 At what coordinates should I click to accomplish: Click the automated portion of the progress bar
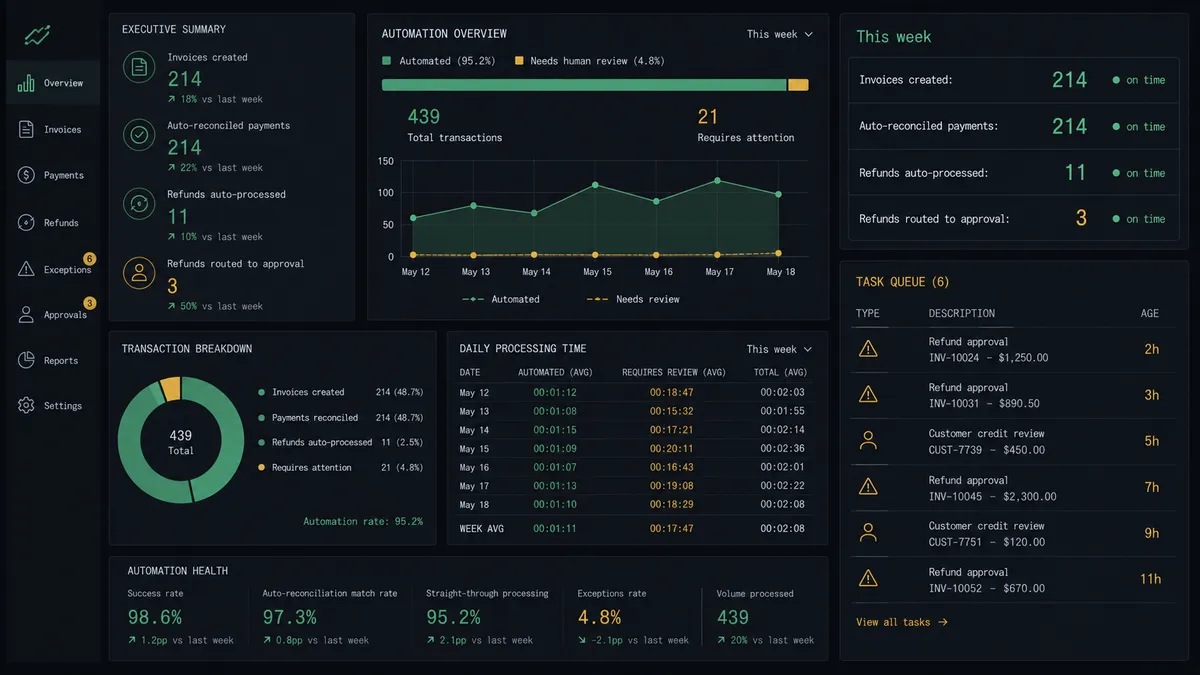click(584, 85)
